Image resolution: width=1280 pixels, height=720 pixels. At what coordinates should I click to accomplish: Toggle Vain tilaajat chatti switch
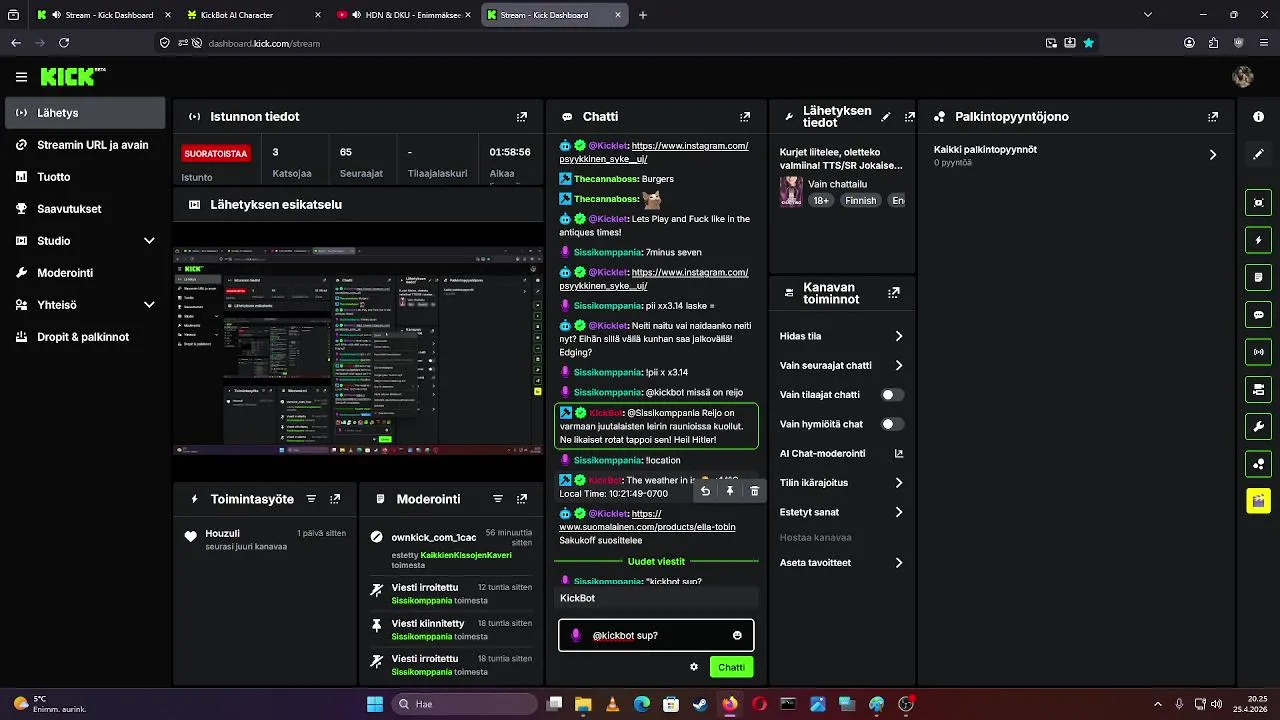(x=891, y=395)
